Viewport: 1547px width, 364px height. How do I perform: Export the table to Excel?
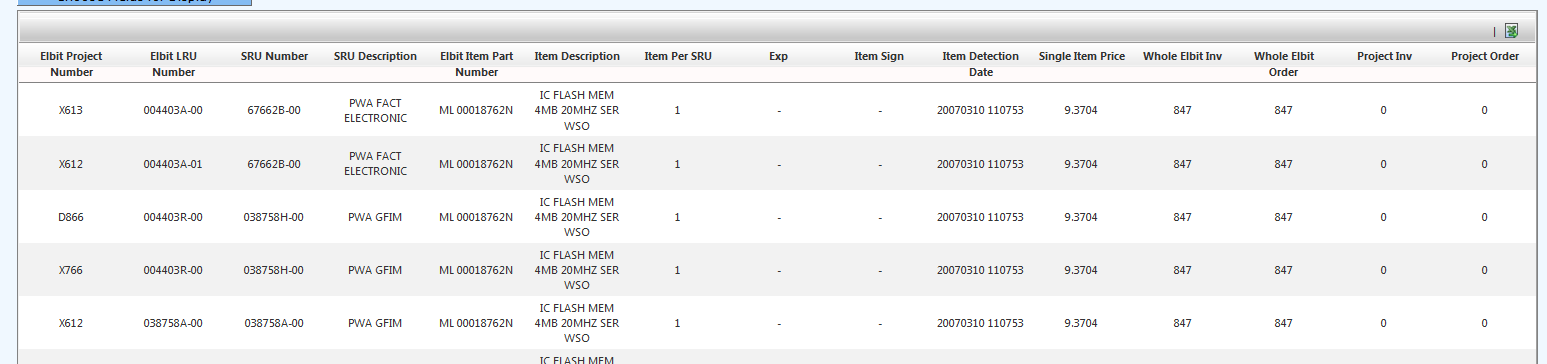pyautogui.click(x=1512, y=31)
